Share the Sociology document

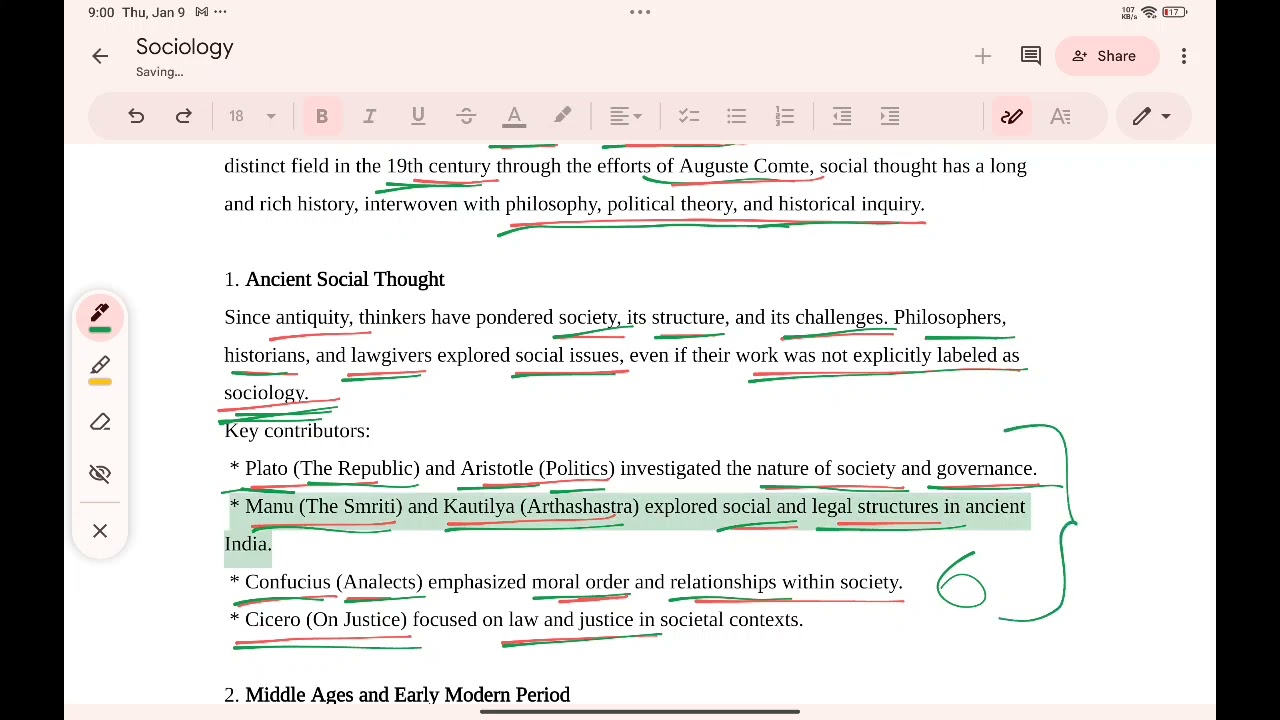coord(1108,56)
